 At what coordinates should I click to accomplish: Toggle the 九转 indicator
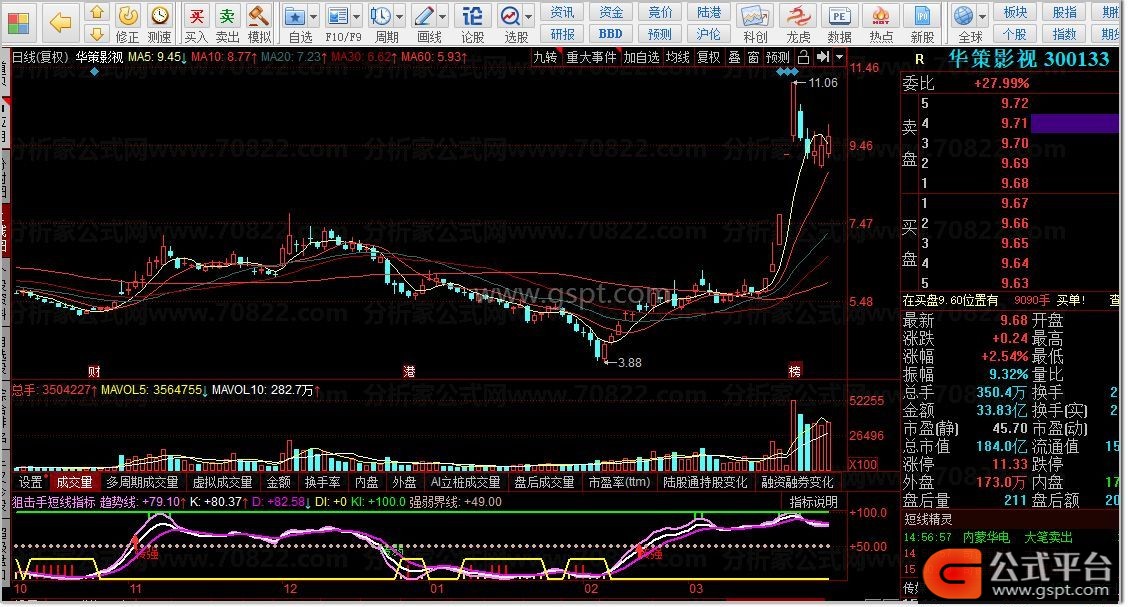545,57
